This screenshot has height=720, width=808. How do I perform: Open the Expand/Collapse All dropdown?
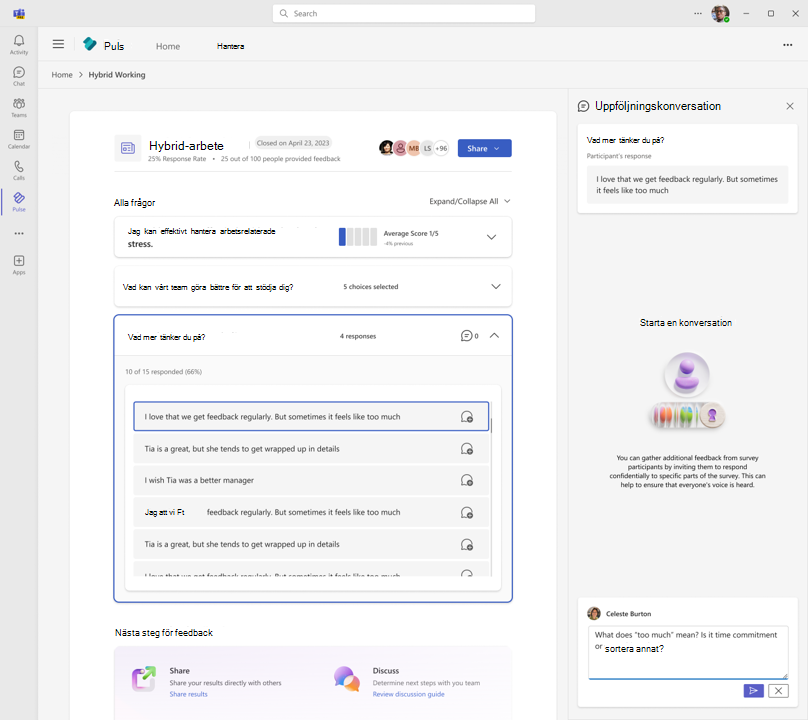469,201
